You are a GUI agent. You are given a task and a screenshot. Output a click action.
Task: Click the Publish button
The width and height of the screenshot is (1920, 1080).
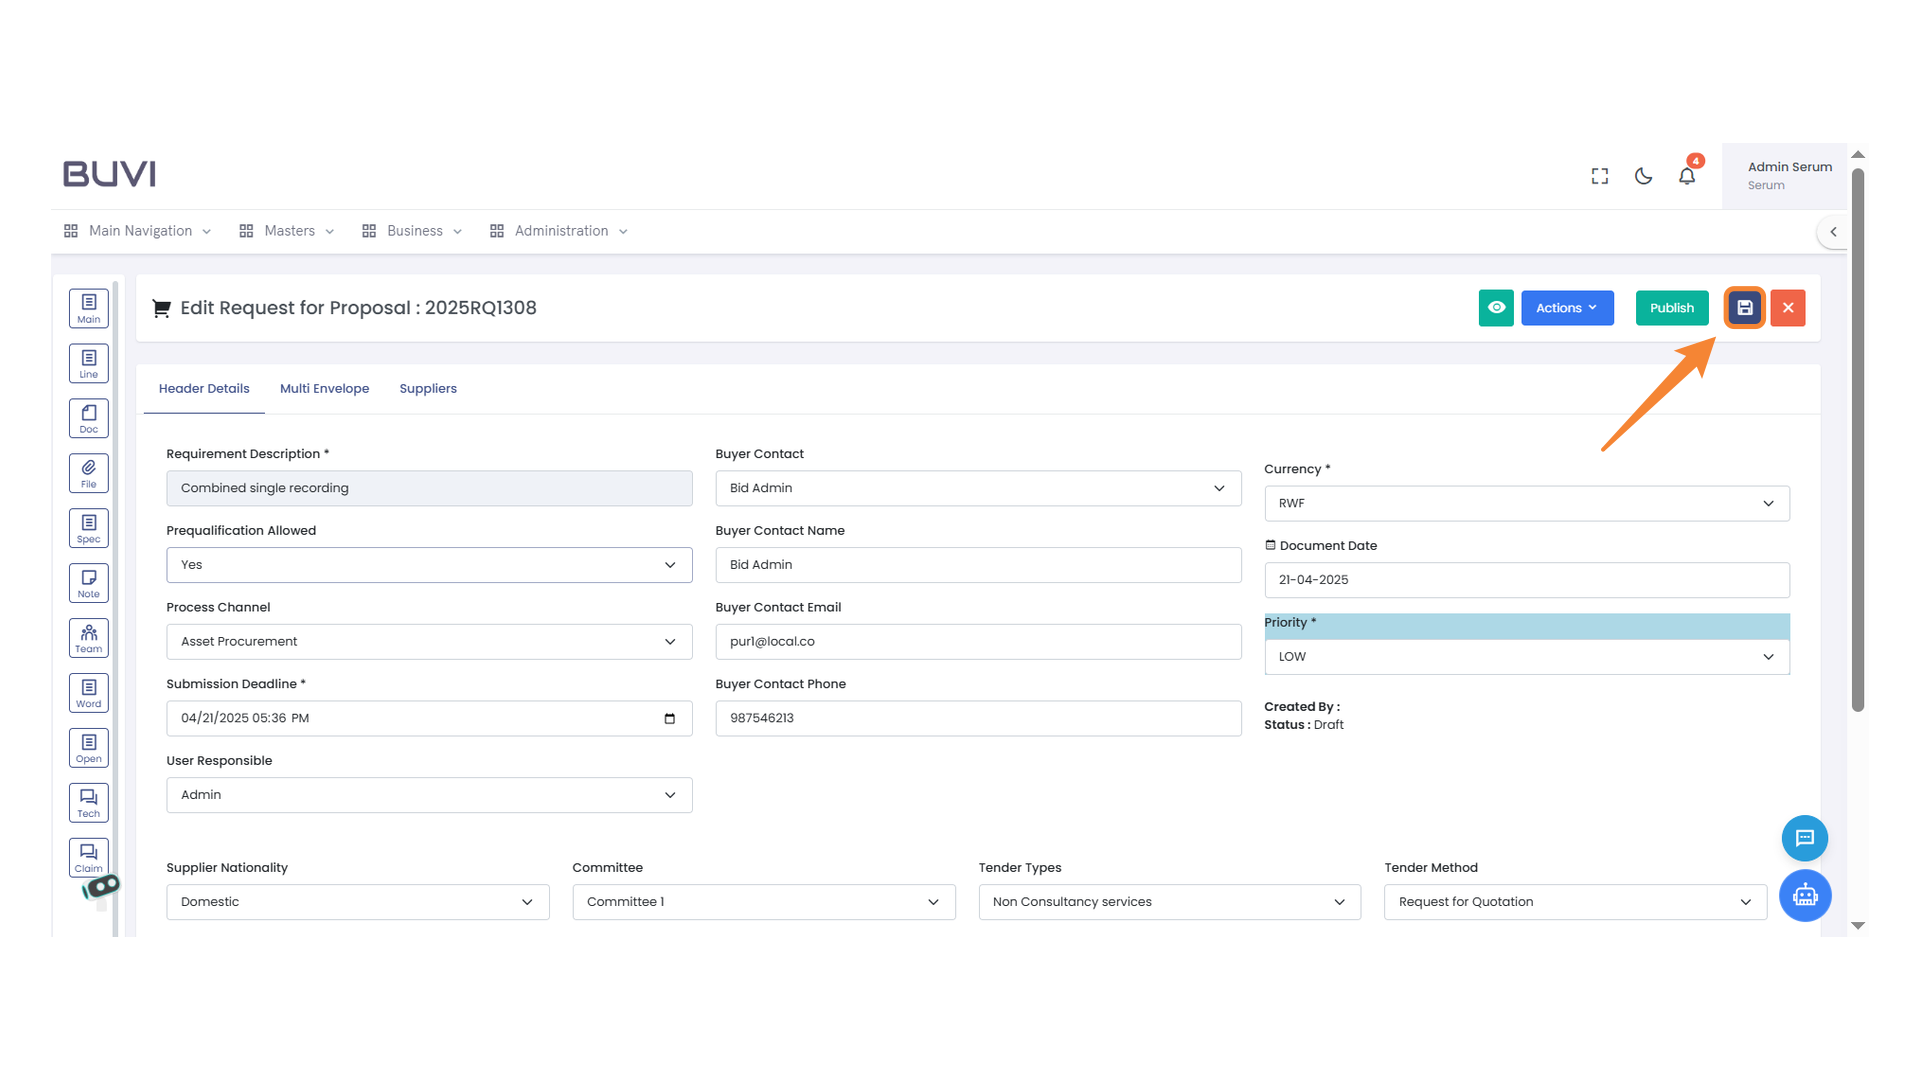tap(1671, 308)
